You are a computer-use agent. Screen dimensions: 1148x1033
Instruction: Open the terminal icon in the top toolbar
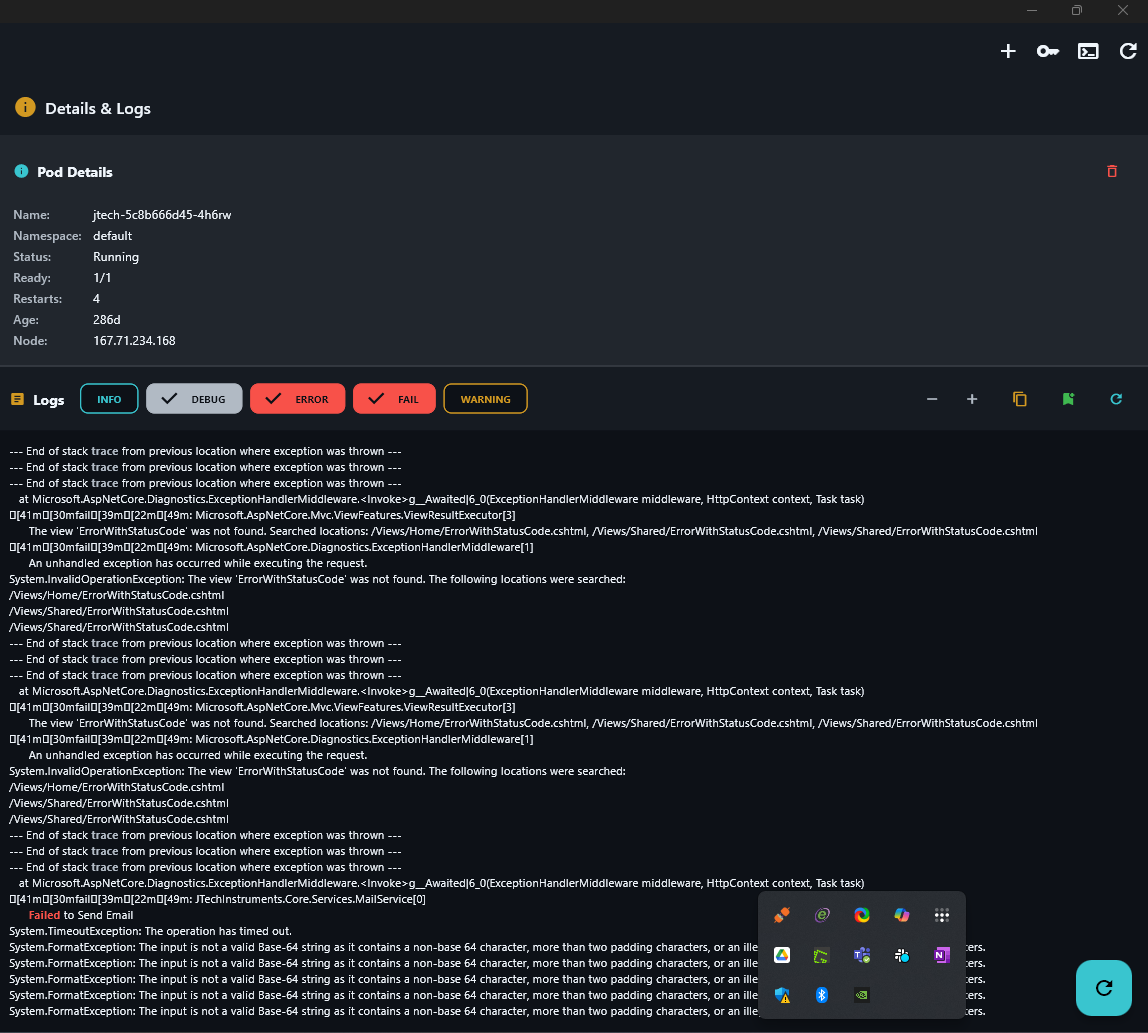(x=1088, y=51)
